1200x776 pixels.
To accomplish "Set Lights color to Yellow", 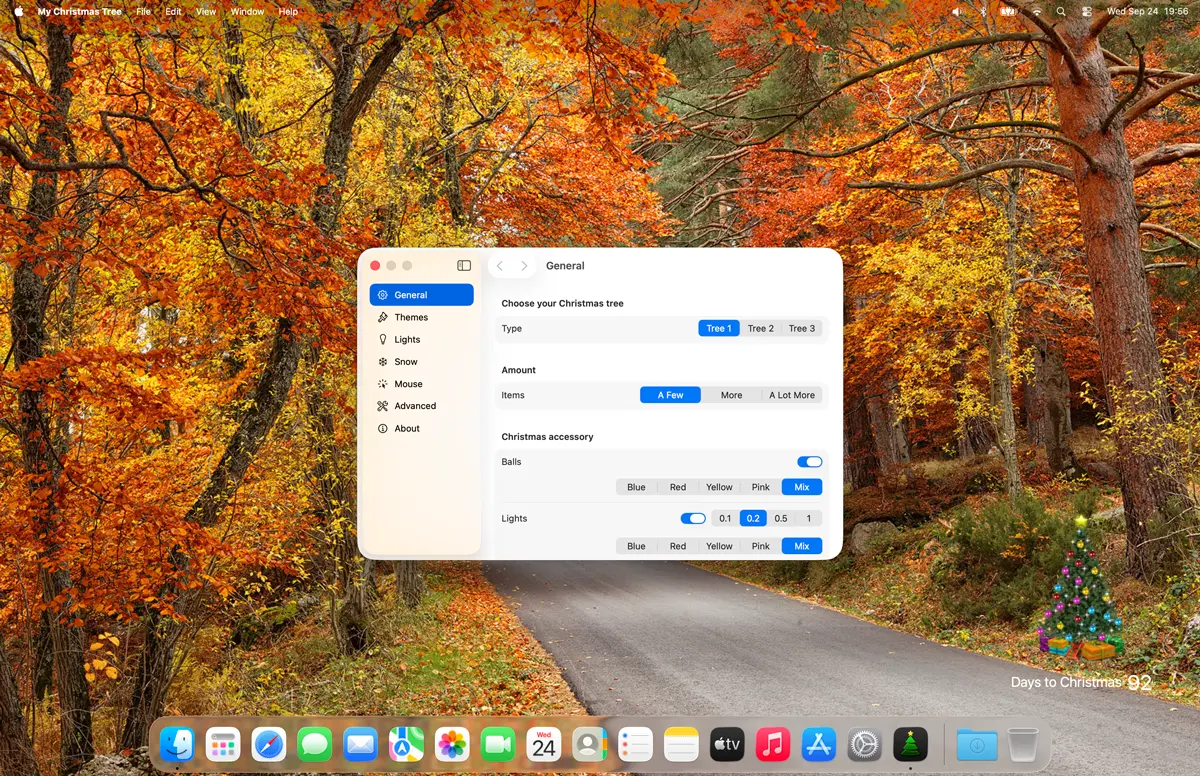I will click(719, 546).
